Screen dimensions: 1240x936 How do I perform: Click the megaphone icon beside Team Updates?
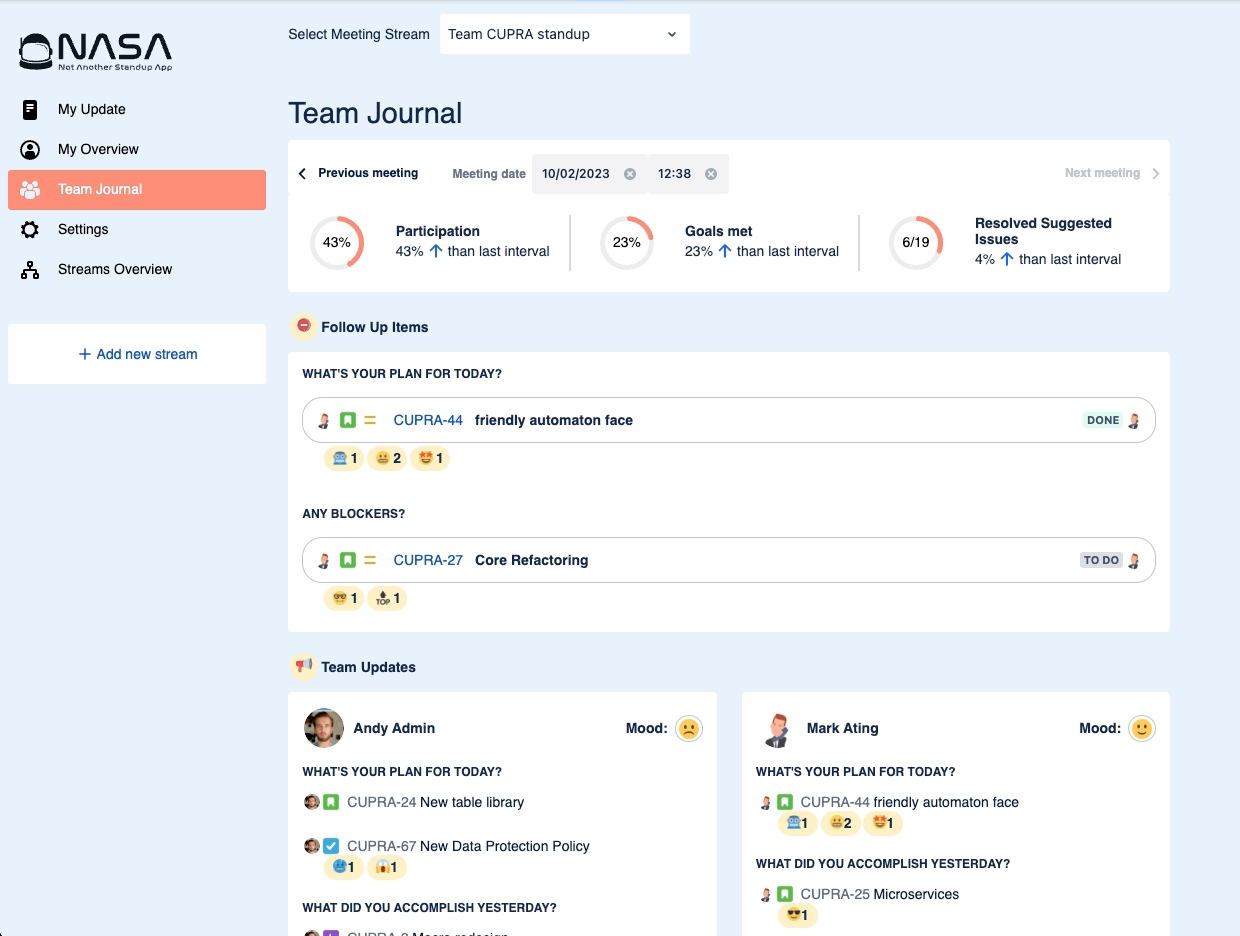click(x=303, y=666)
